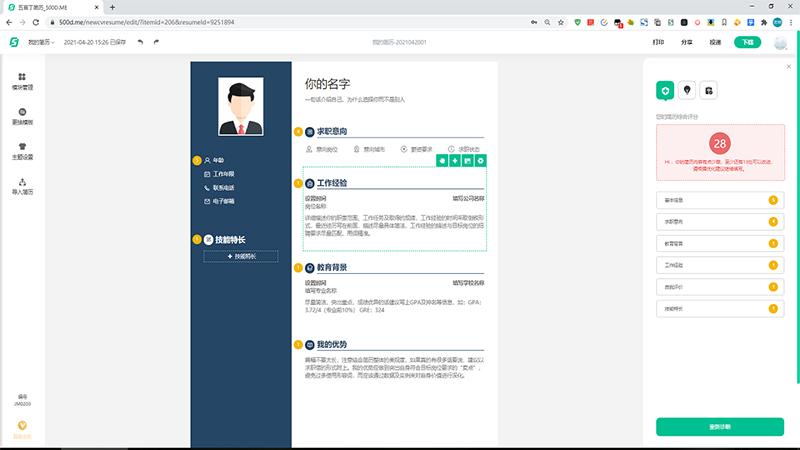Open the 我的简历 dropdown menu
800x450 pixels.
tap(40, 42)
